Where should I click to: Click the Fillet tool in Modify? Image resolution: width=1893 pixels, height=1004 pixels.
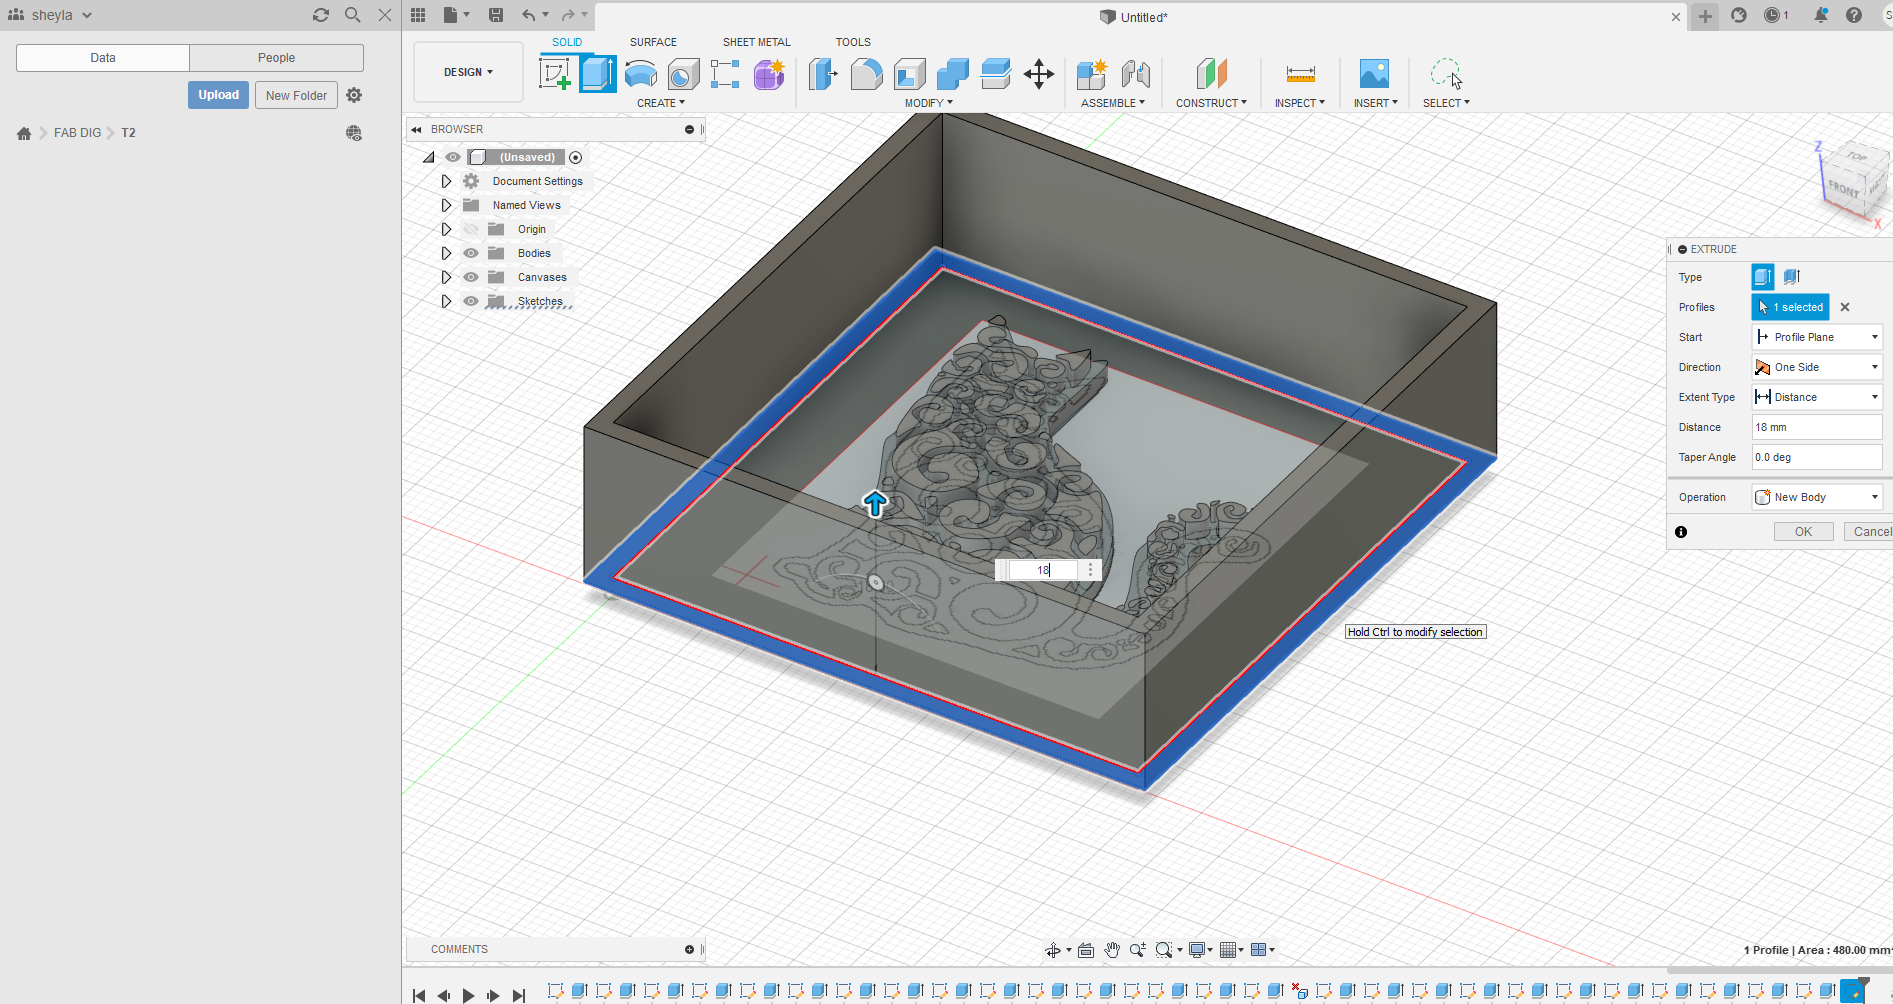tap(866, 74)
